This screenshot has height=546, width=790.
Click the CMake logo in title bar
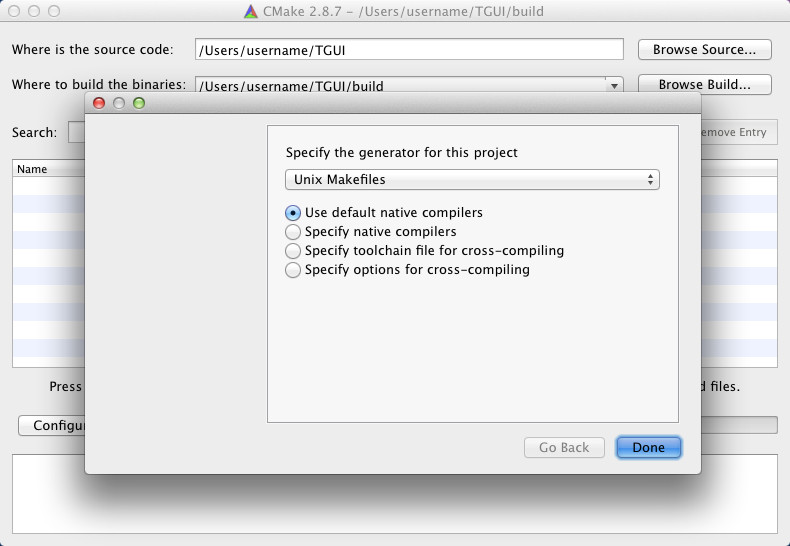[x=250, y=11]
